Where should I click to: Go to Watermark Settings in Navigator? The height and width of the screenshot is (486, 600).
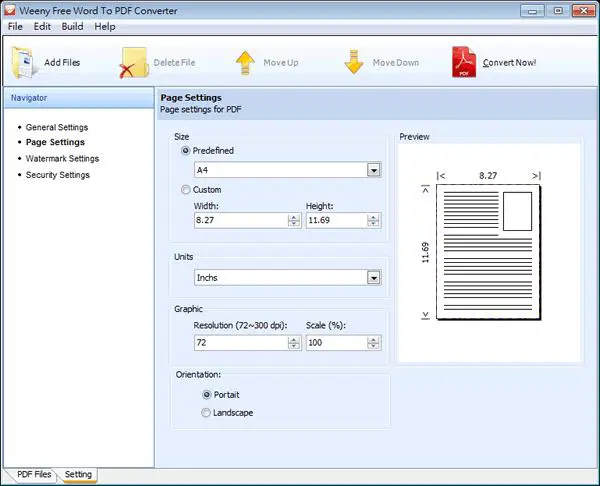62,158
